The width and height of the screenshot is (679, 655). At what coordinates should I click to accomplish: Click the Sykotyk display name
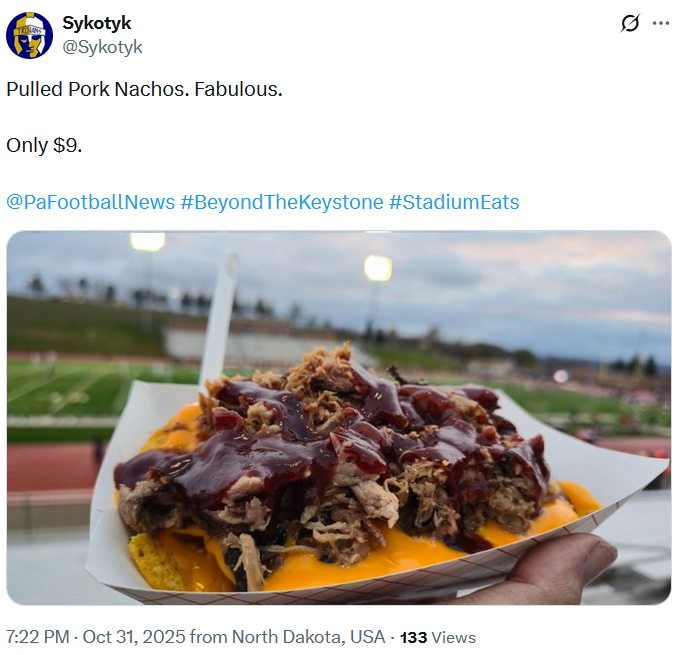pyautogui.click(x=96, y=23)
